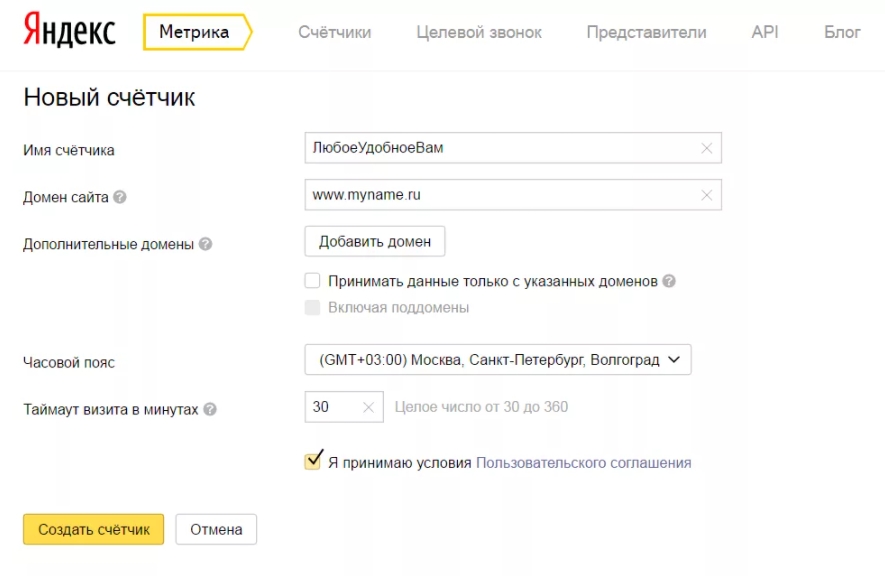Focus the Имя счётчика input field
The width and height of the screenshot is (885, 576).
pyautogui.click(x=513, y=148)
